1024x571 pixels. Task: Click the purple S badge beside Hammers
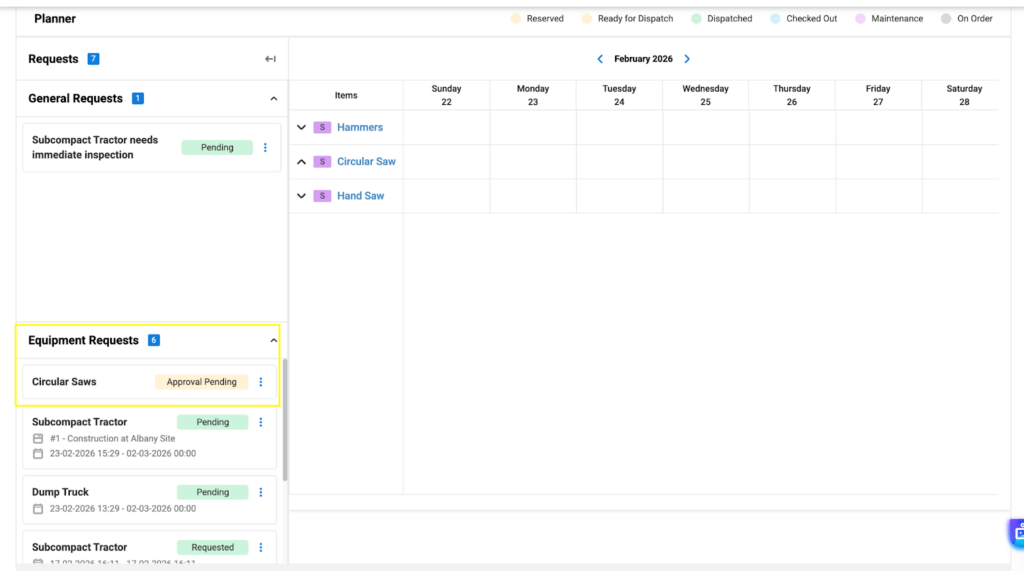[x=322, y=128]
